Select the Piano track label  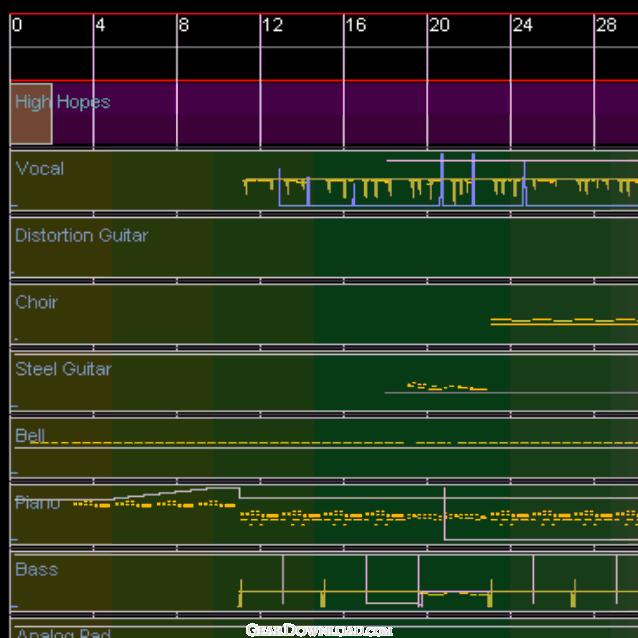pyautogui.click(x=37, y=503)
